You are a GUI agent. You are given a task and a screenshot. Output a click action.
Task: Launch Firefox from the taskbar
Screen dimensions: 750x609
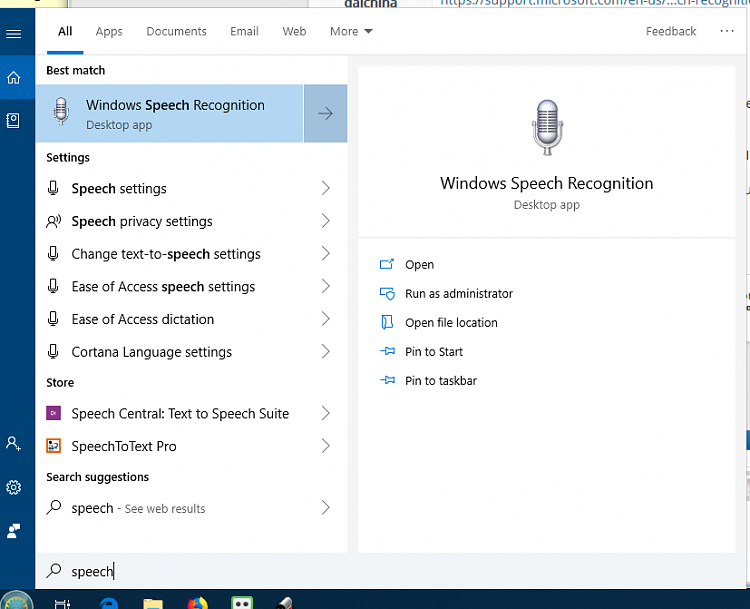[198, 603]
